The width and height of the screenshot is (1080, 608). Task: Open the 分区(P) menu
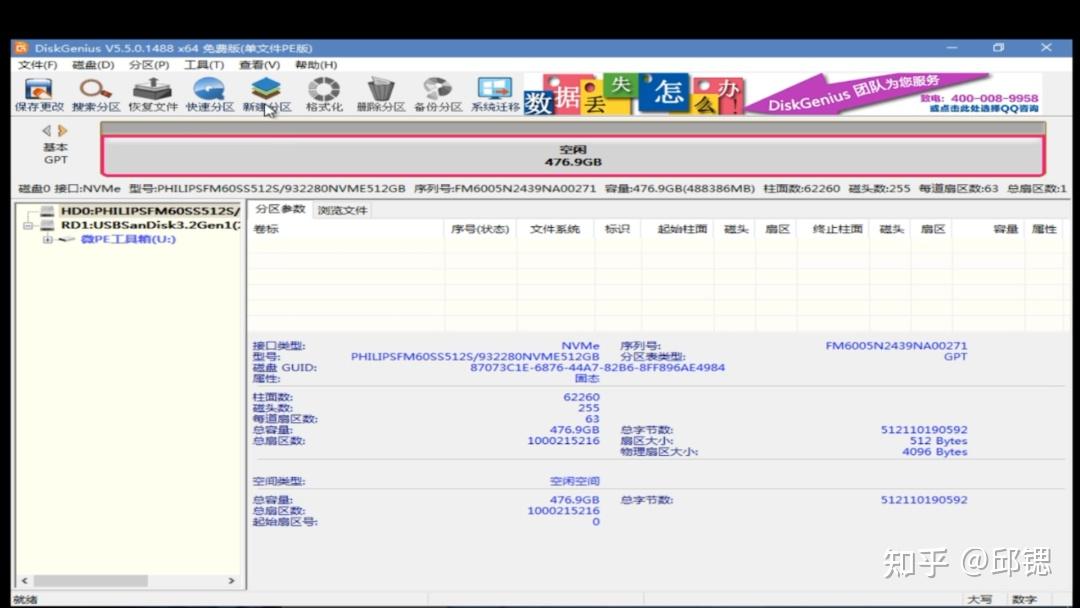coord(149,65)
